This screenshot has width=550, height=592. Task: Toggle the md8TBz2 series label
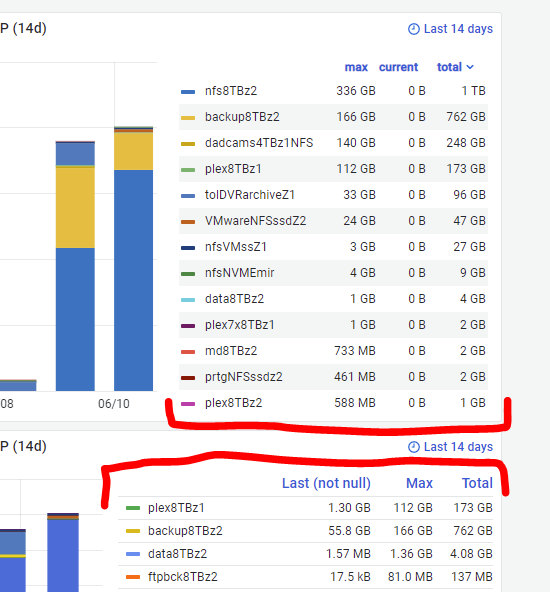click(x=231, y=351)
